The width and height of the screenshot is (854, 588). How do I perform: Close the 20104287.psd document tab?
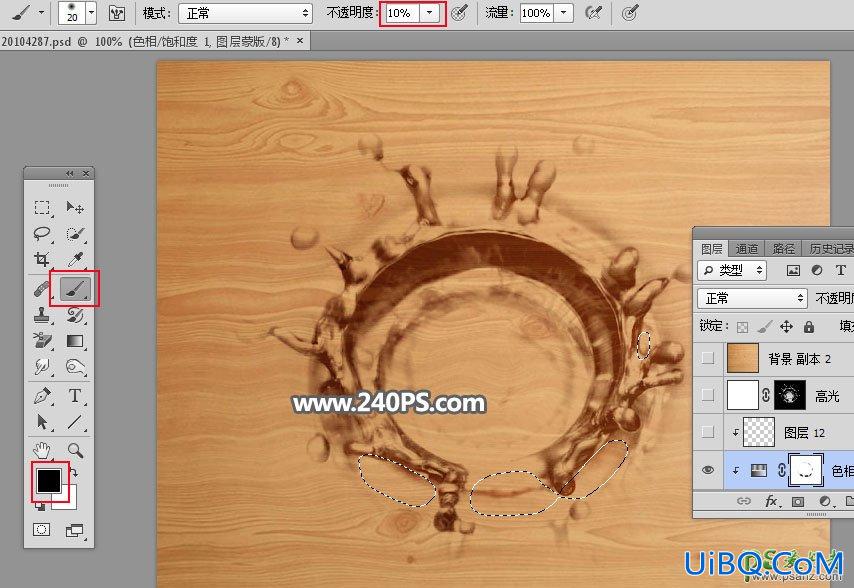pyautogui.click(x=300, y=41)
